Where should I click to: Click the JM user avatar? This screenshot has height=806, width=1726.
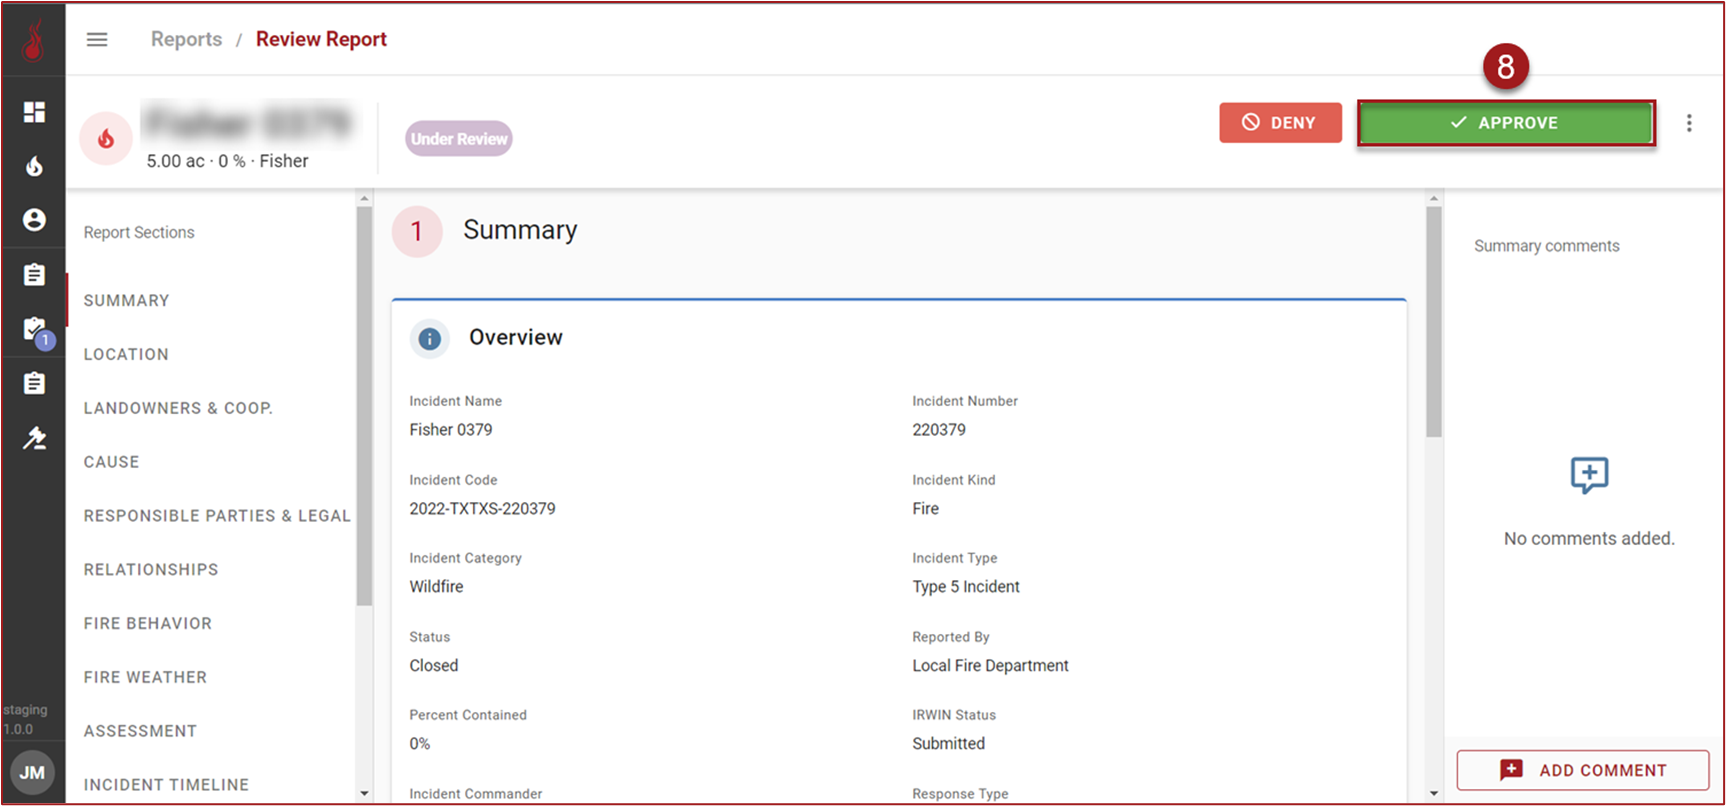click(32, 772)
